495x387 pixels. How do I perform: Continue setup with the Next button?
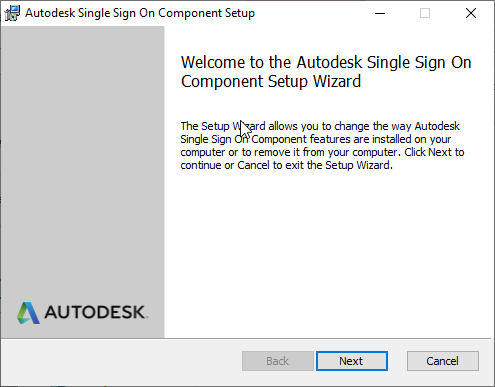[352, 361]
